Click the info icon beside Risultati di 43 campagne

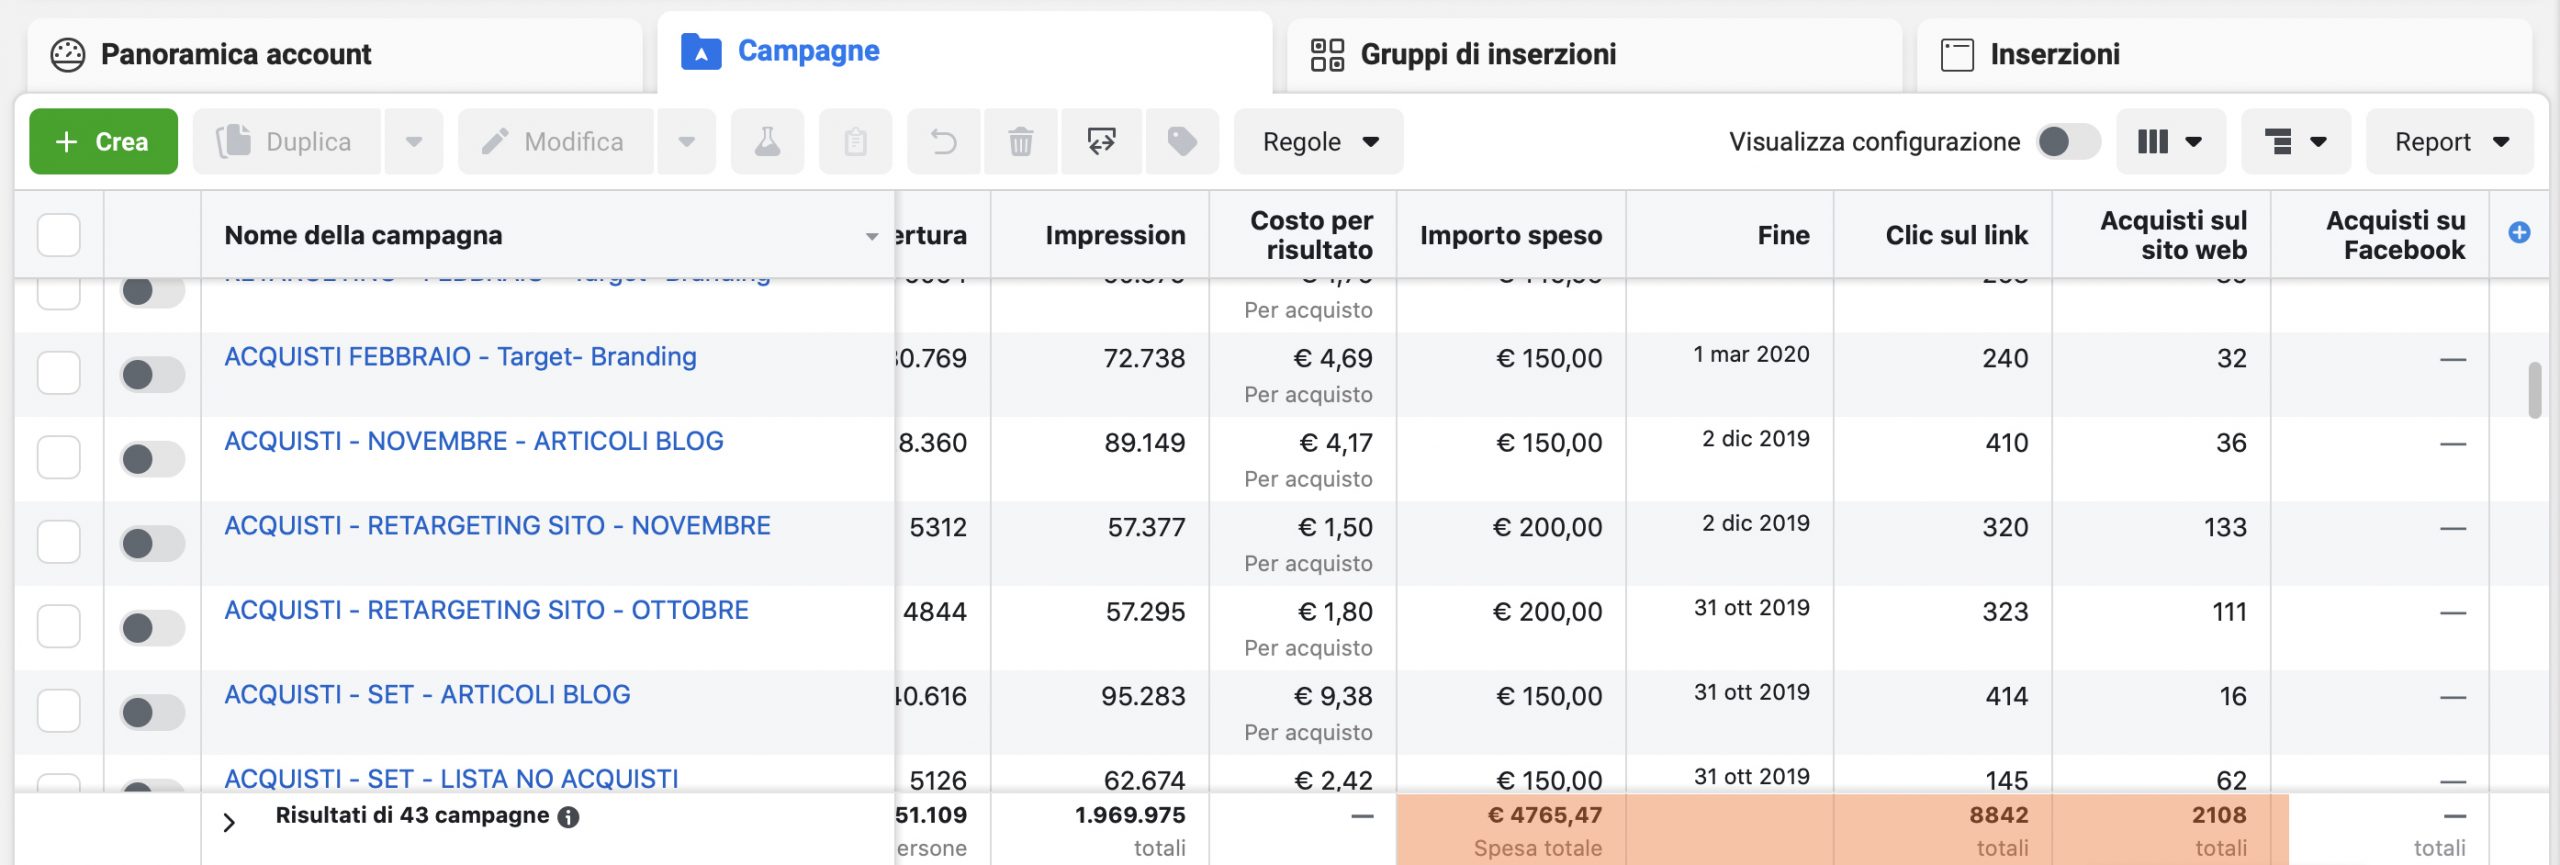(x=569, y=817)
